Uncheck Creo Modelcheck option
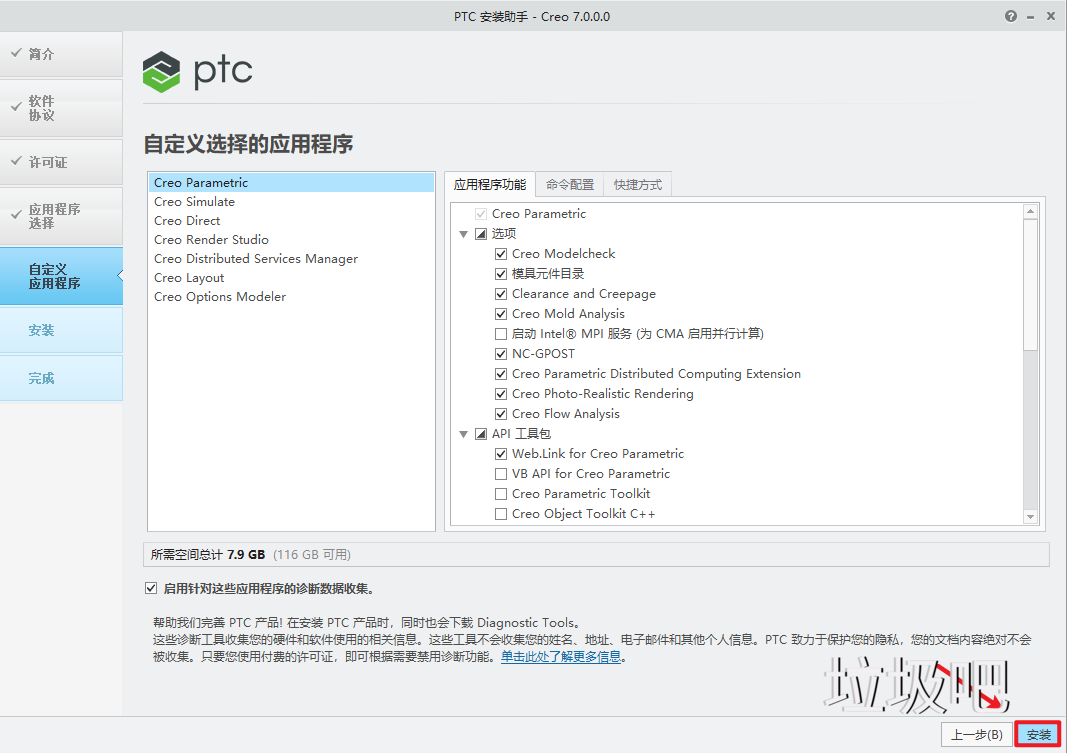 pos(501,254)
